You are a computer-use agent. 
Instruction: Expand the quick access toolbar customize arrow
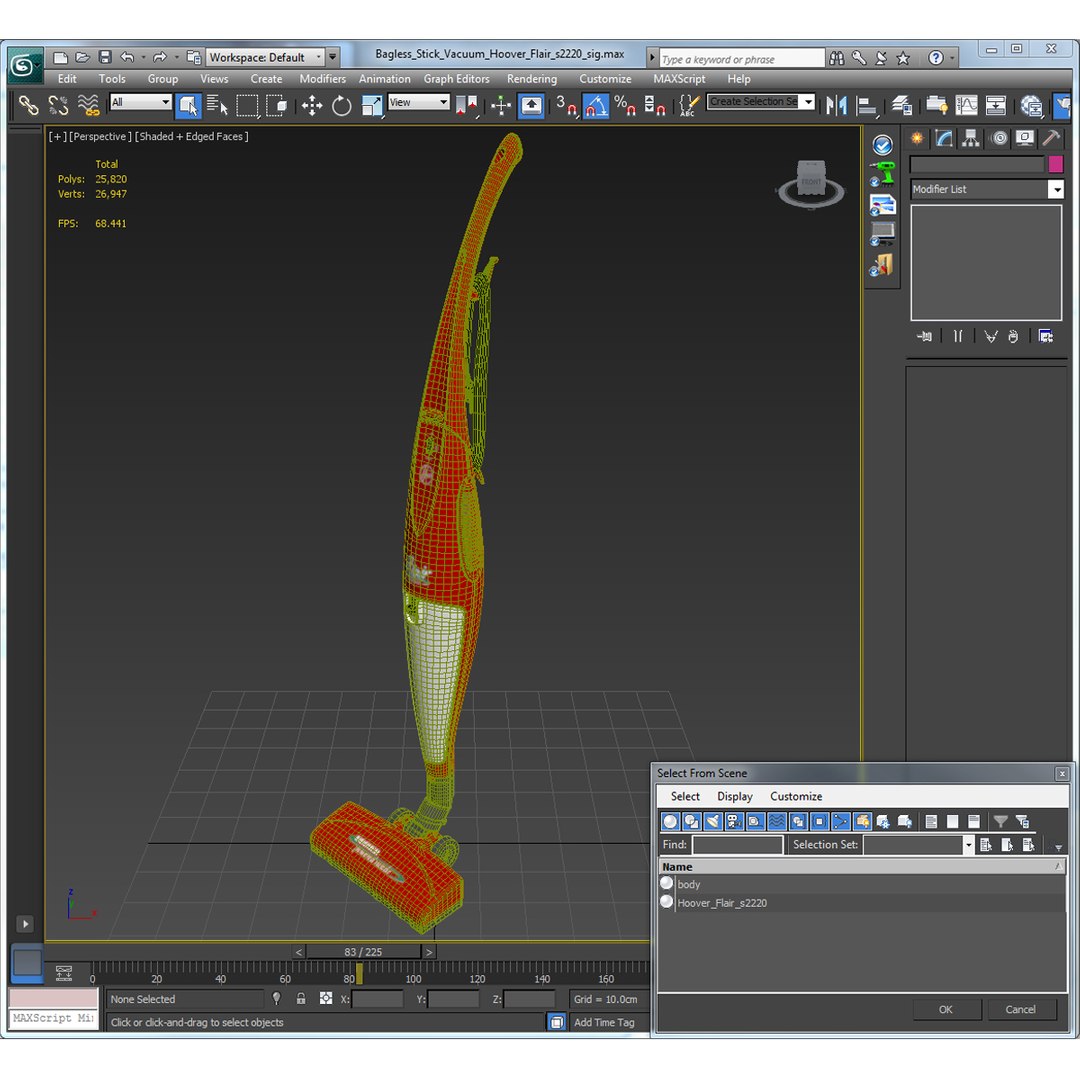click(333, 57)
